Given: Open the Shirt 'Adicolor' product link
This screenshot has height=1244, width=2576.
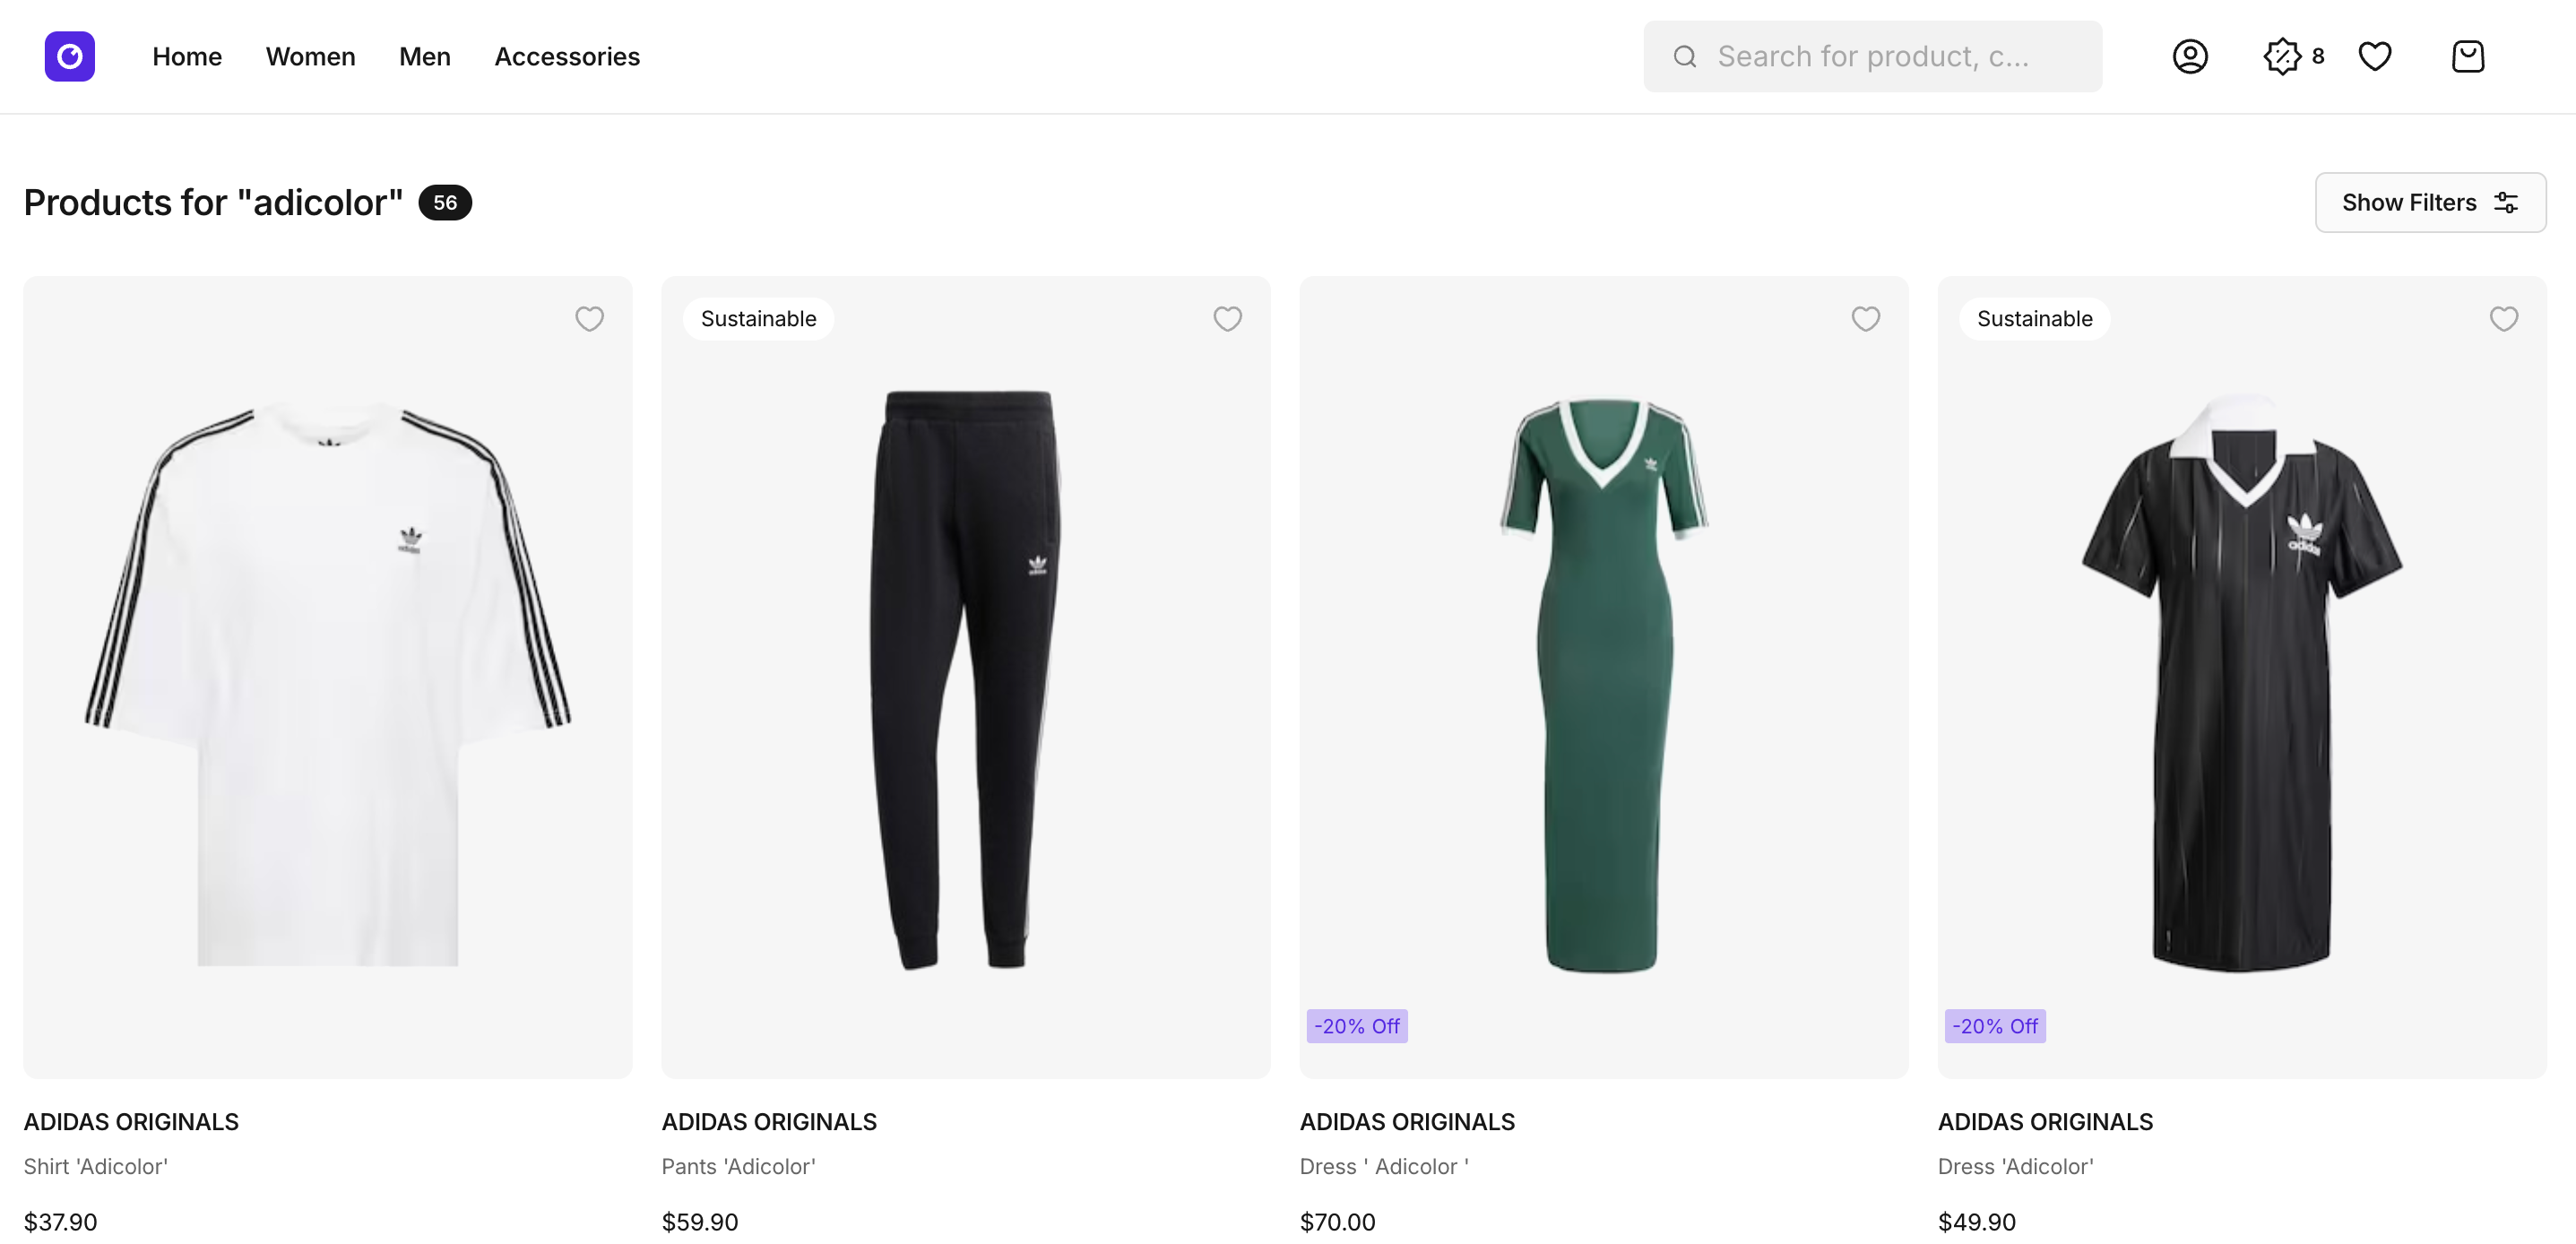Looking at the screenshot, I should (96, 1166).
